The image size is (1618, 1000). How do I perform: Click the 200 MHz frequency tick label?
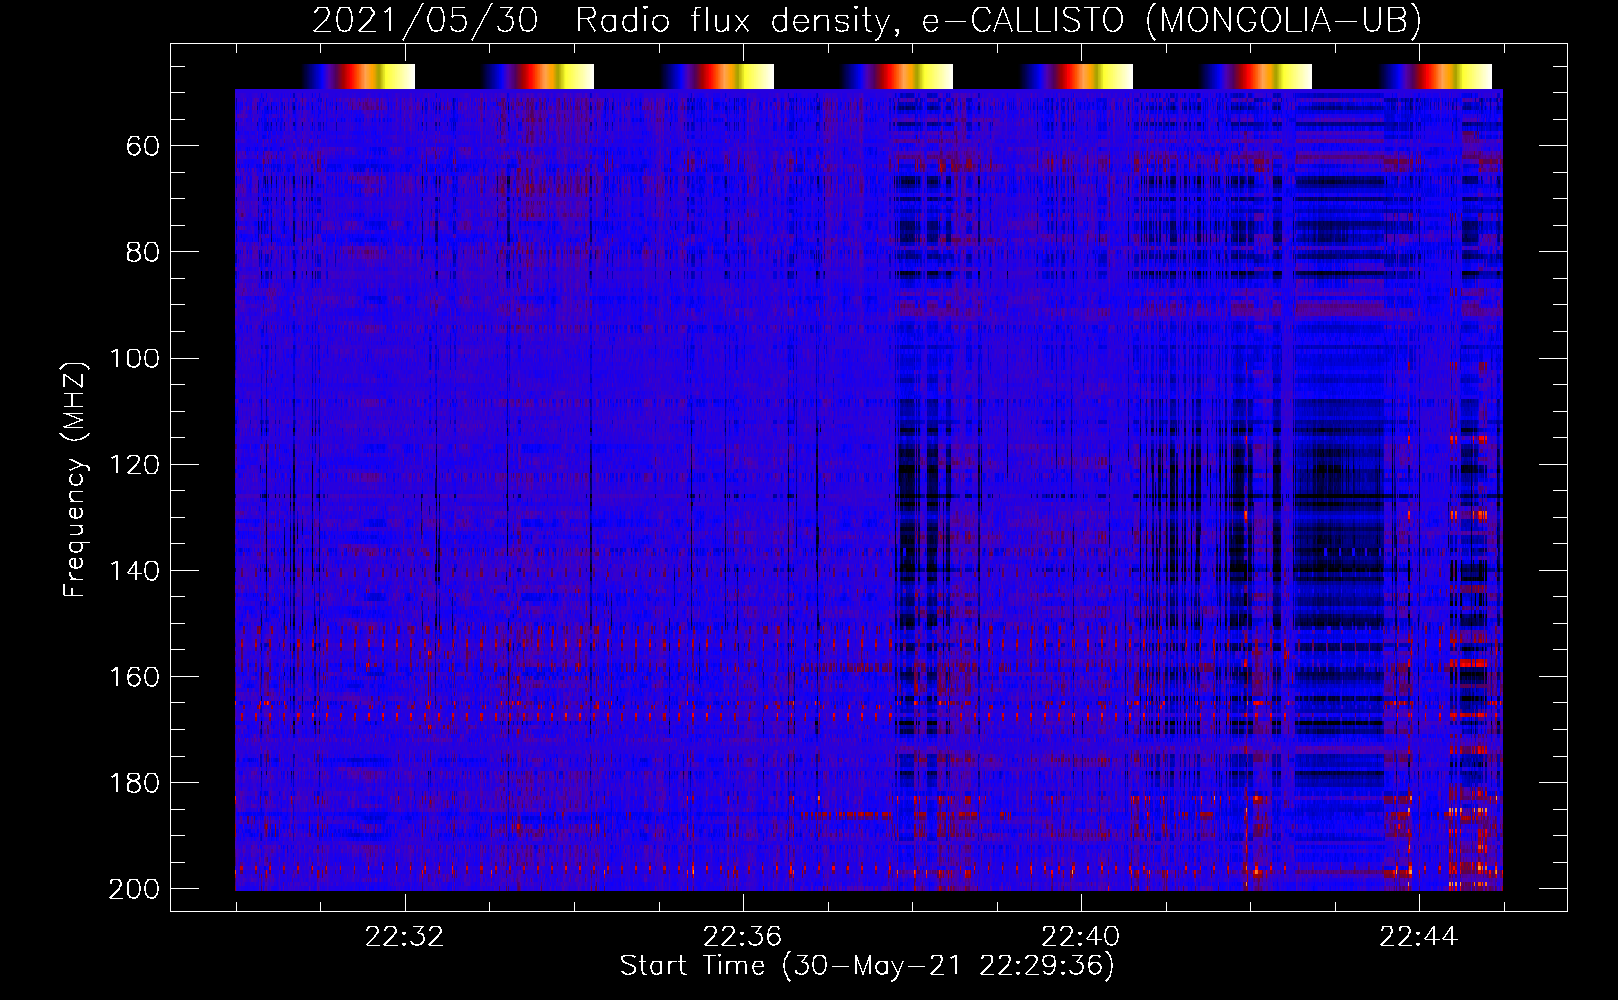133,889
